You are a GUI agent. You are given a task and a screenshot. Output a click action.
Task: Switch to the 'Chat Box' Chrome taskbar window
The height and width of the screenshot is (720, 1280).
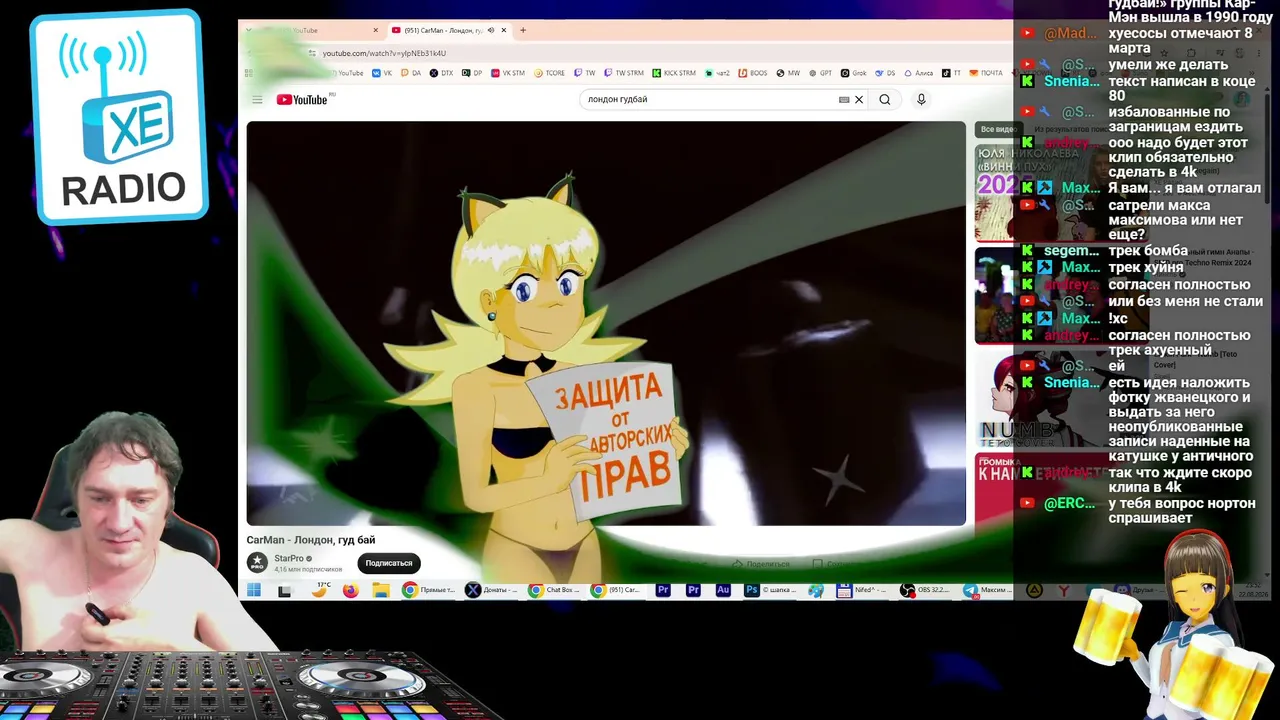coord(555,590)
